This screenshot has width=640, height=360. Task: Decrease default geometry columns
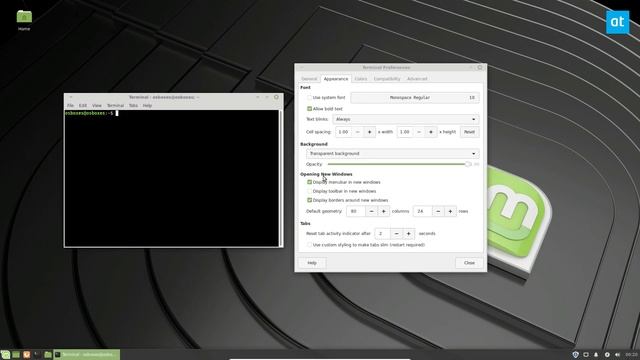(371, 211)
